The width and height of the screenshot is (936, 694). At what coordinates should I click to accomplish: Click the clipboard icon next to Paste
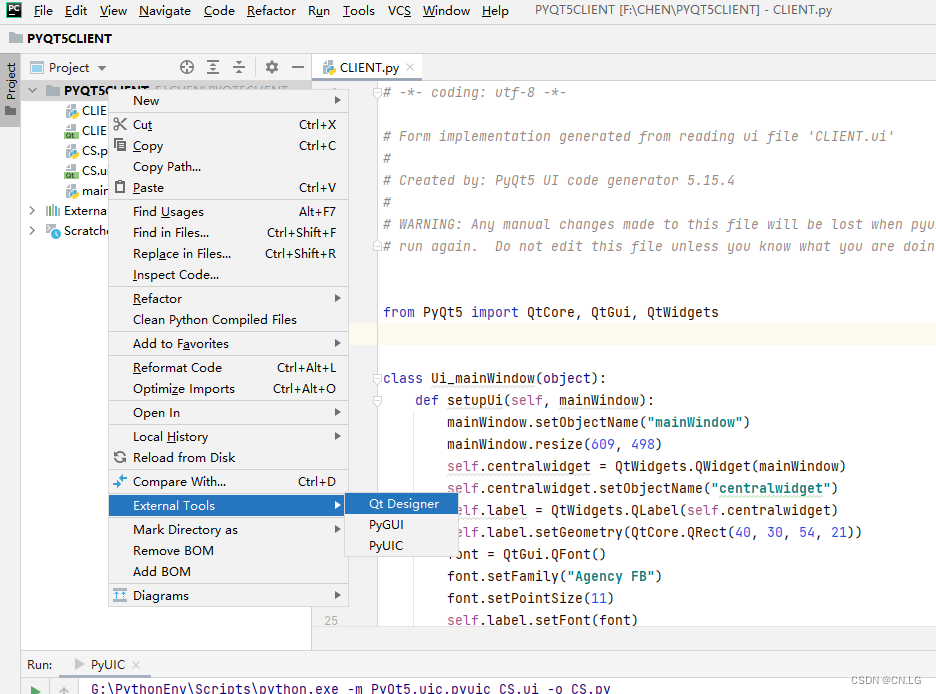point(119,187)
